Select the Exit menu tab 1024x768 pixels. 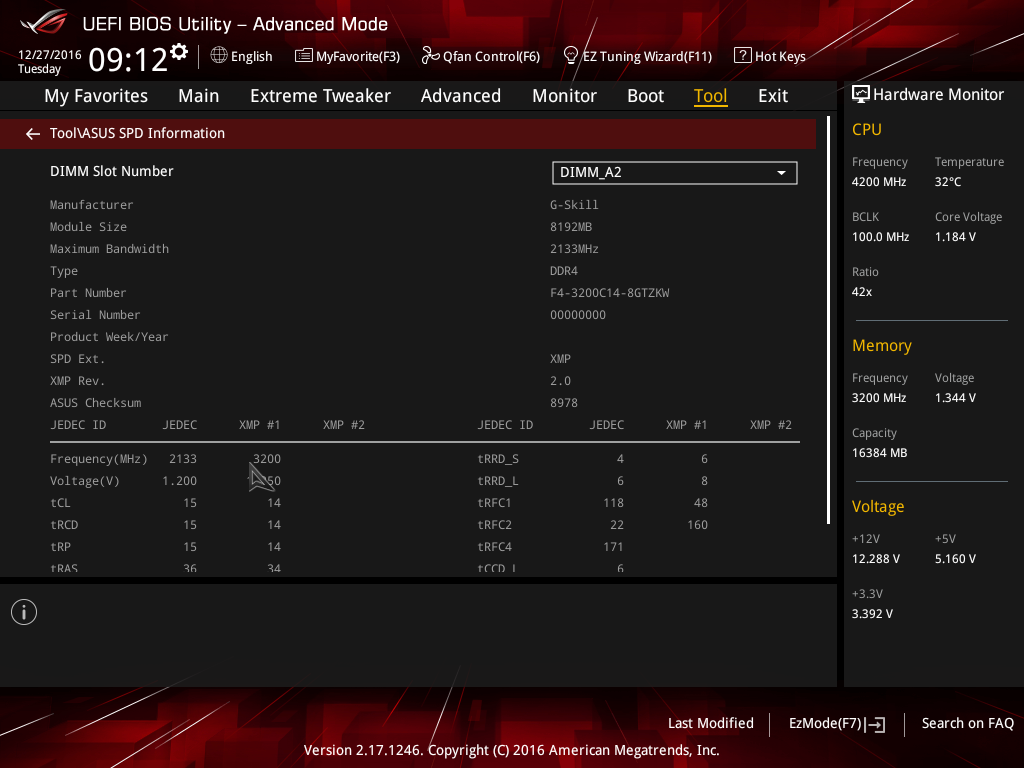click(x=773, y=96)
